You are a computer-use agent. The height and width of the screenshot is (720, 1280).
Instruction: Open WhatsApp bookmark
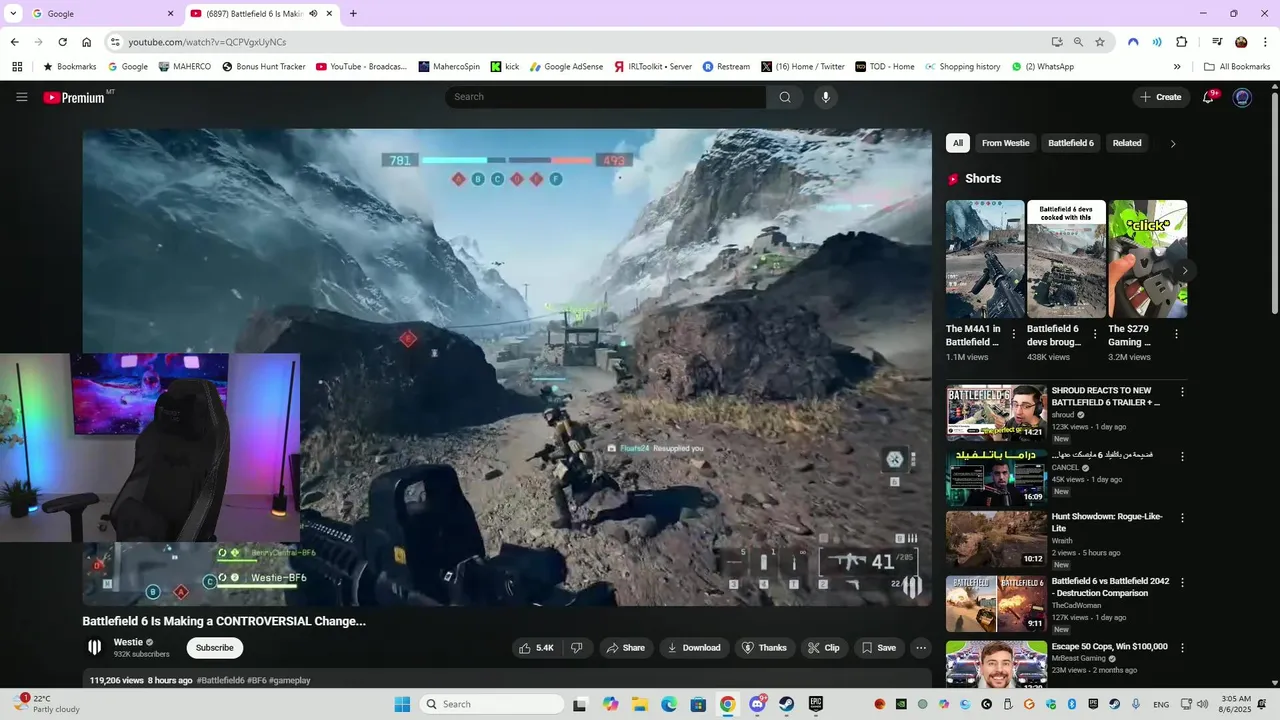[x=1043, y=67]
